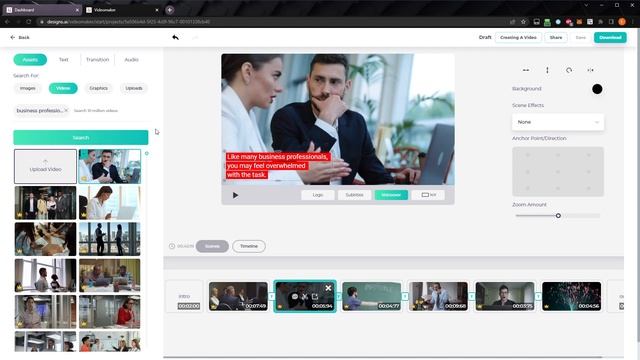
Task: Select the fireworks scene lasting 00:04:56
Action: 571,296
